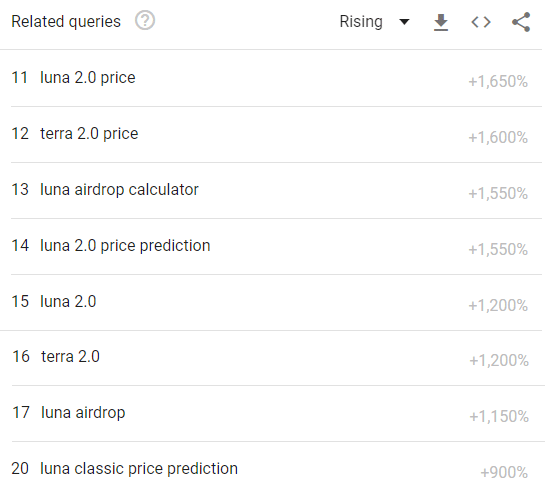Click the +1,600% value for terra 2.0 price
This screenshot has width=547, height=495.
(498, 137)
